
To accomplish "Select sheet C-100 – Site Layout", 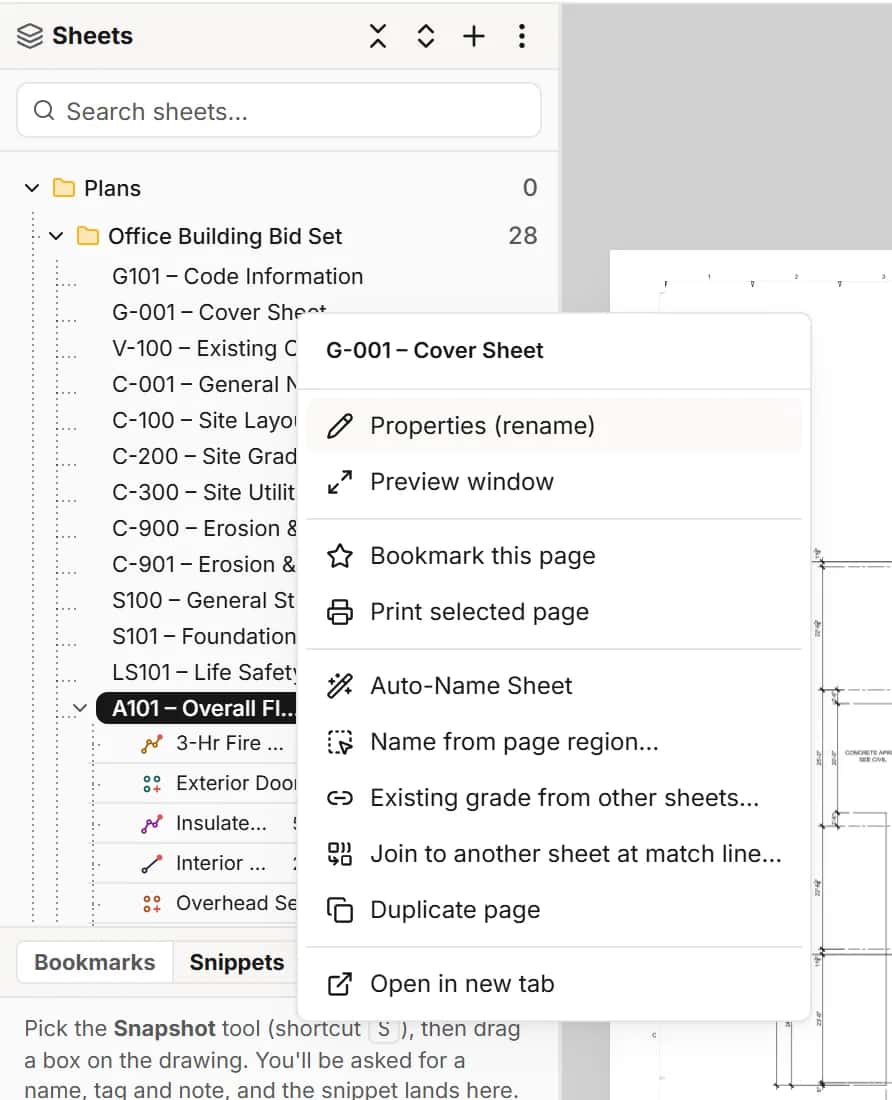I will point(205,420).
